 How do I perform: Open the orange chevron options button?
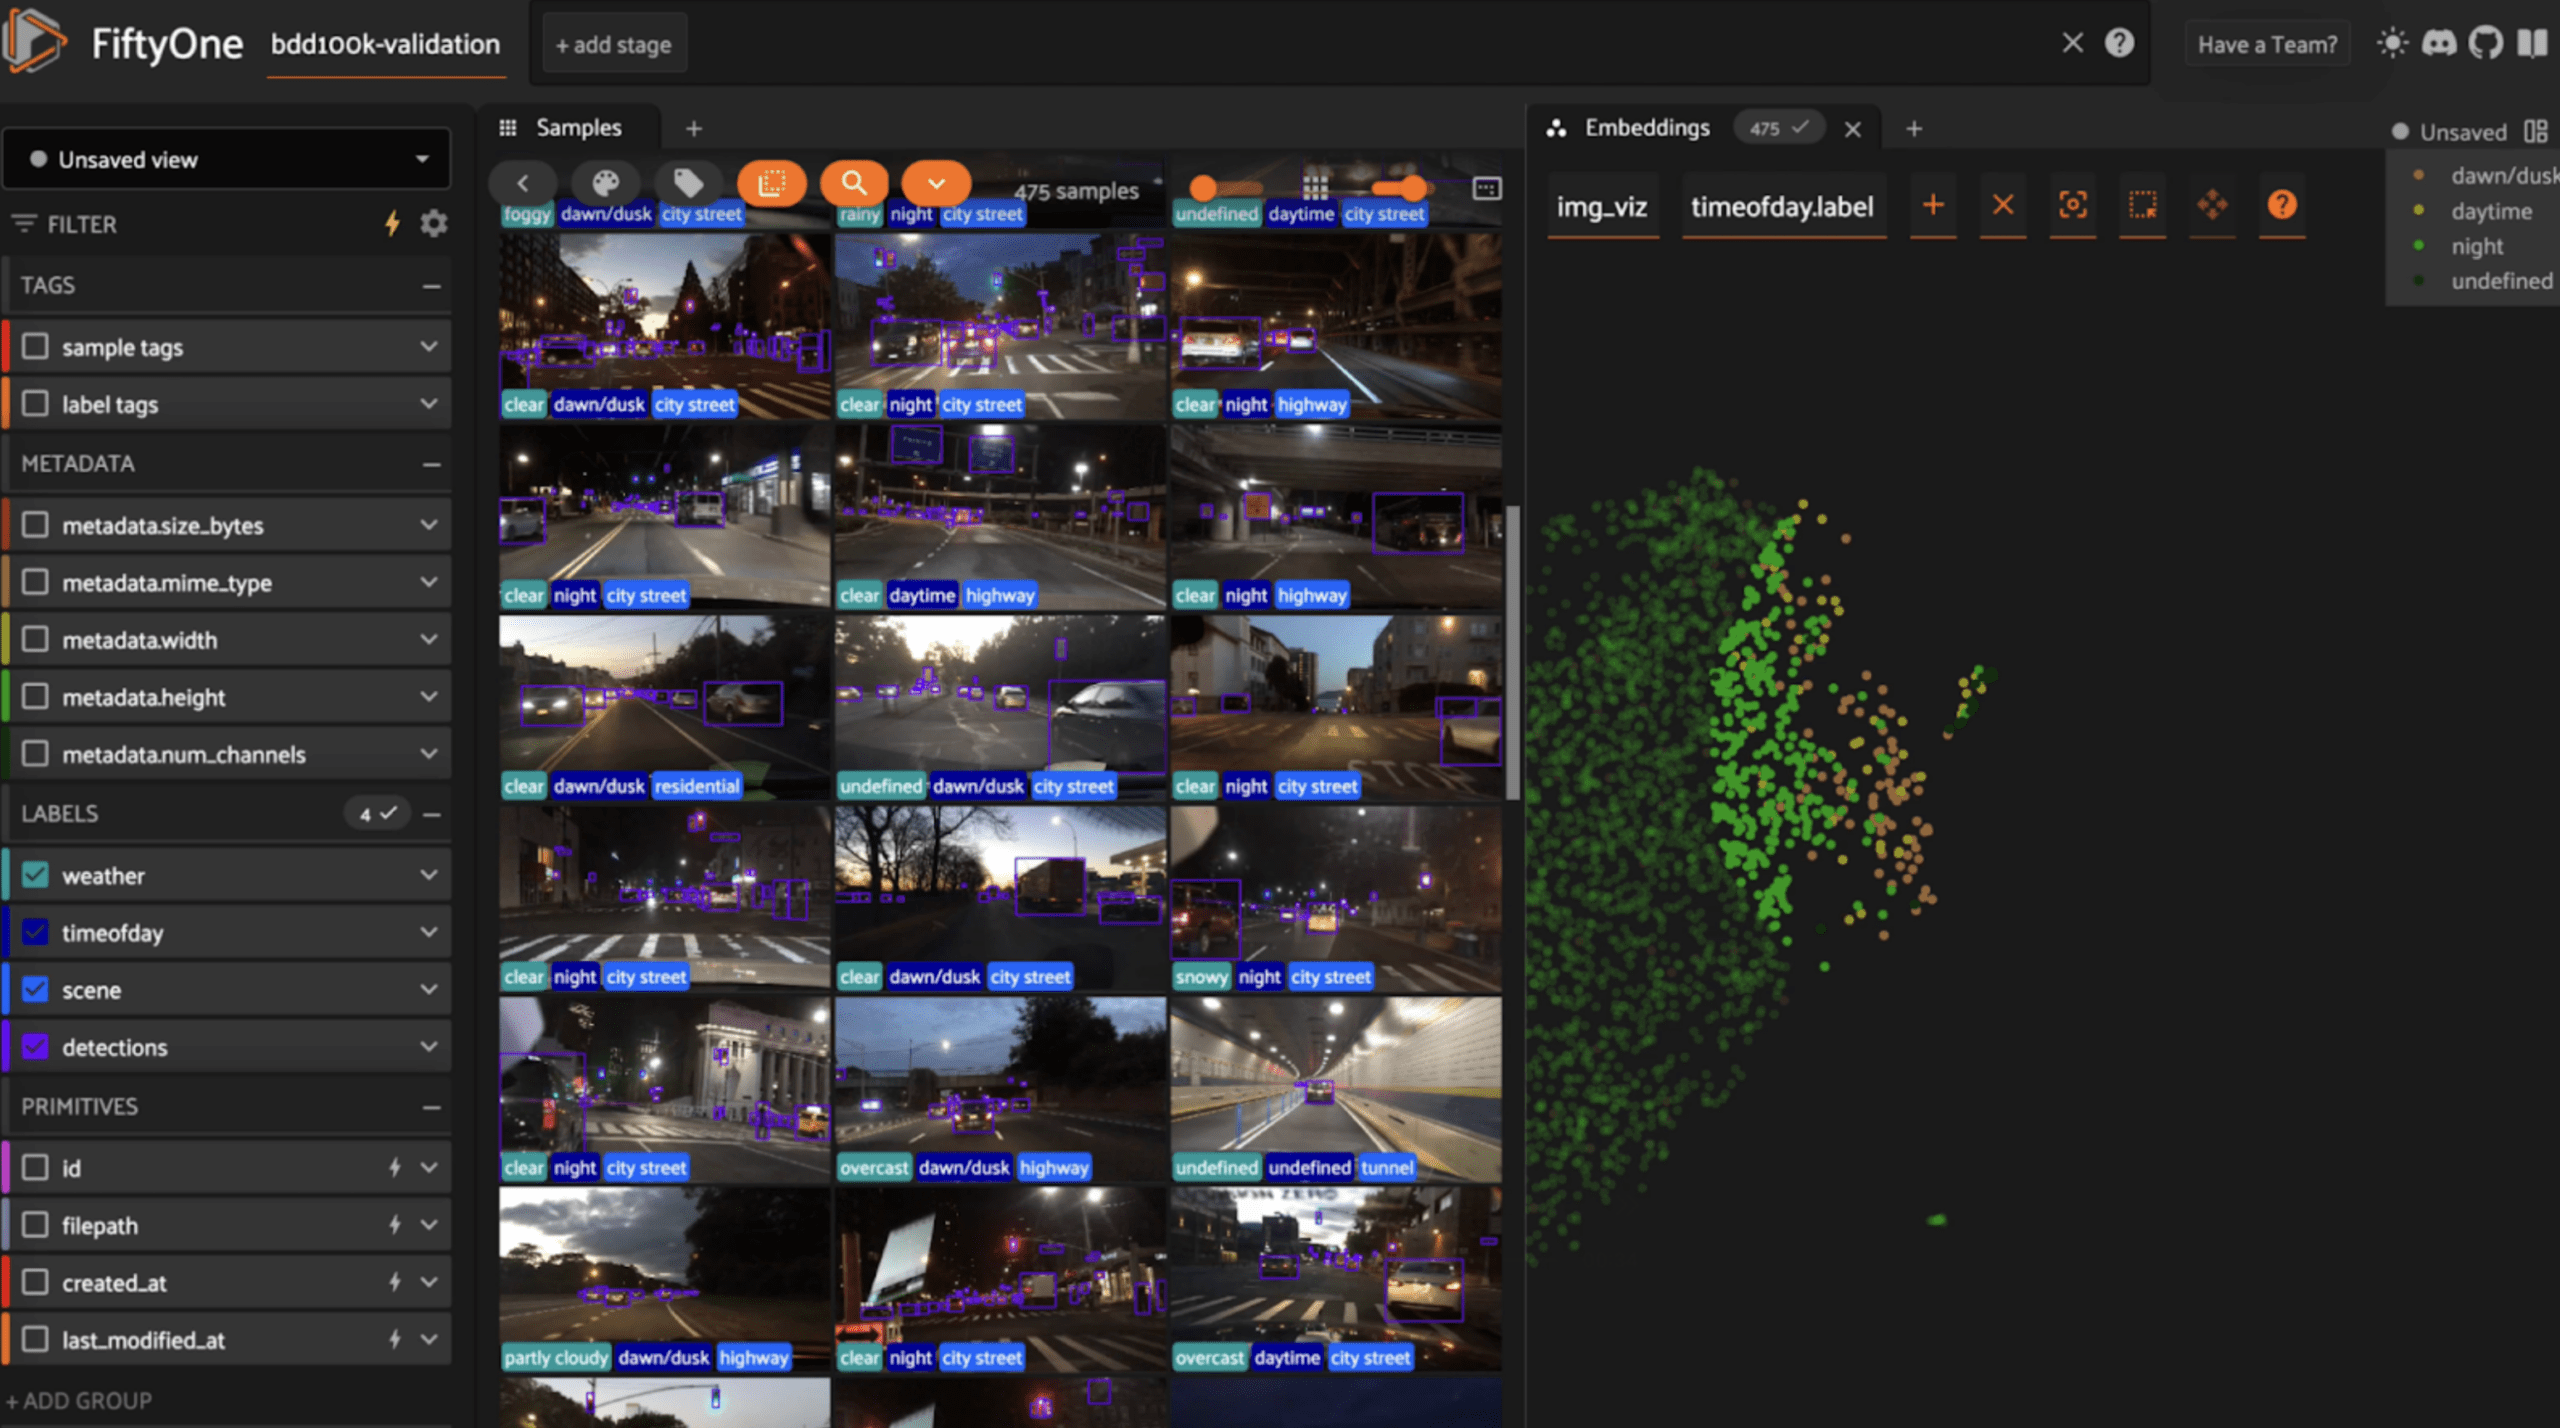pos(936,183)
